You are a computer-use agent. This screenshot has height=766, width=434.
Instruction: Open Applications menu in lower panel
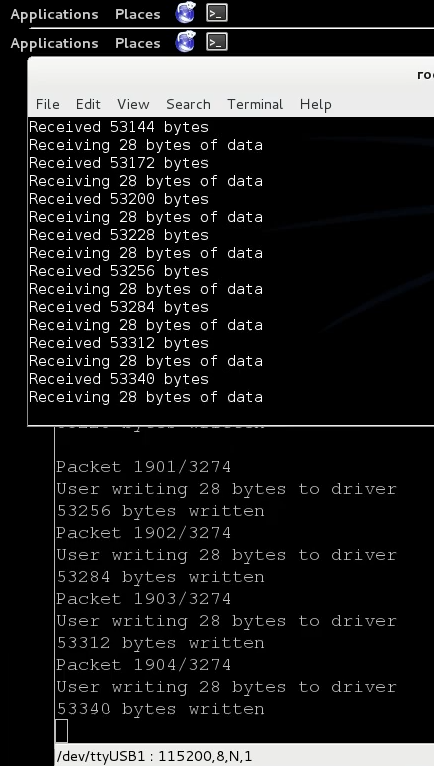pos(54,43)
